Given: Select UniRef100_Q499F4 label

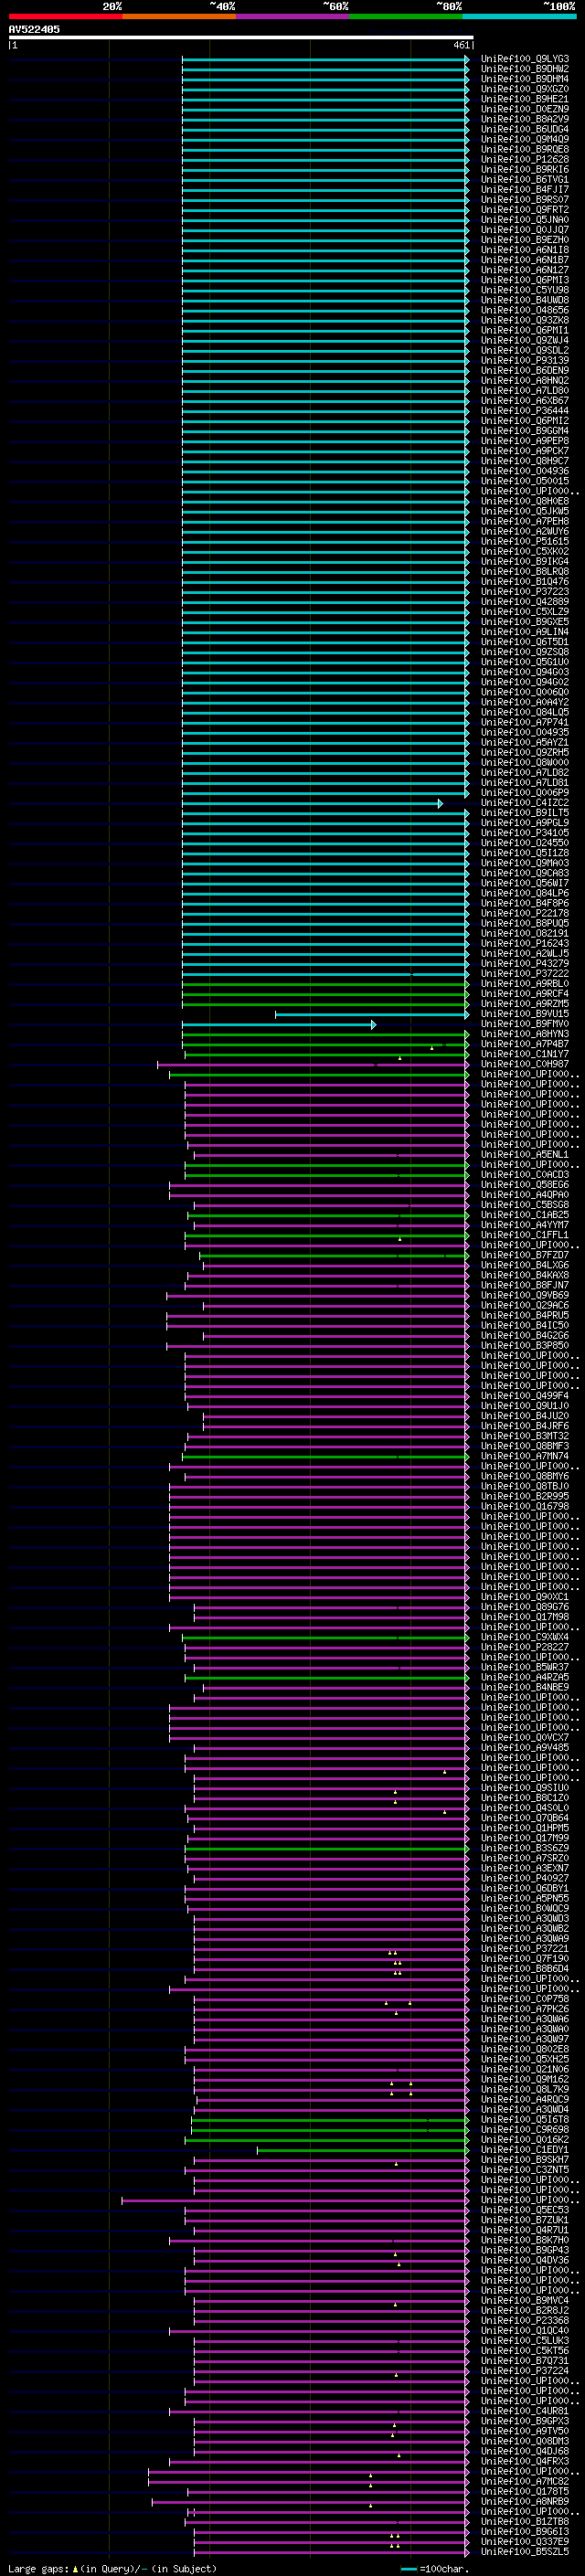Looking at the screenshot, I should 525,1396.
